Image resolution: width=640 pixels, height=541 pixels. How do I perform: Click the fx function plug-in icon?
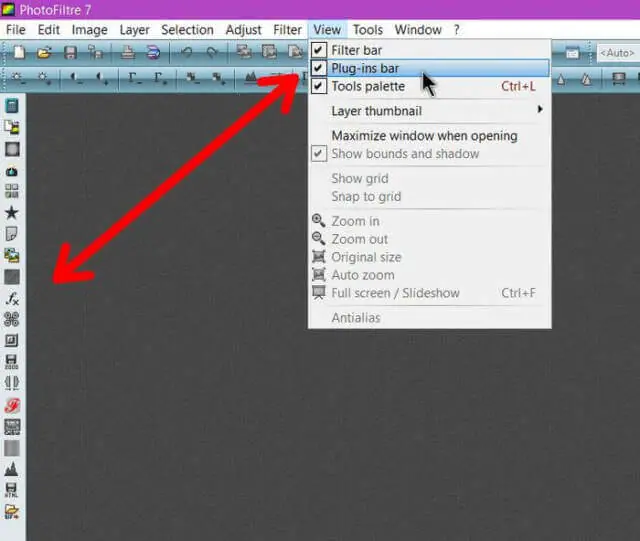click(x=12, y=299)
